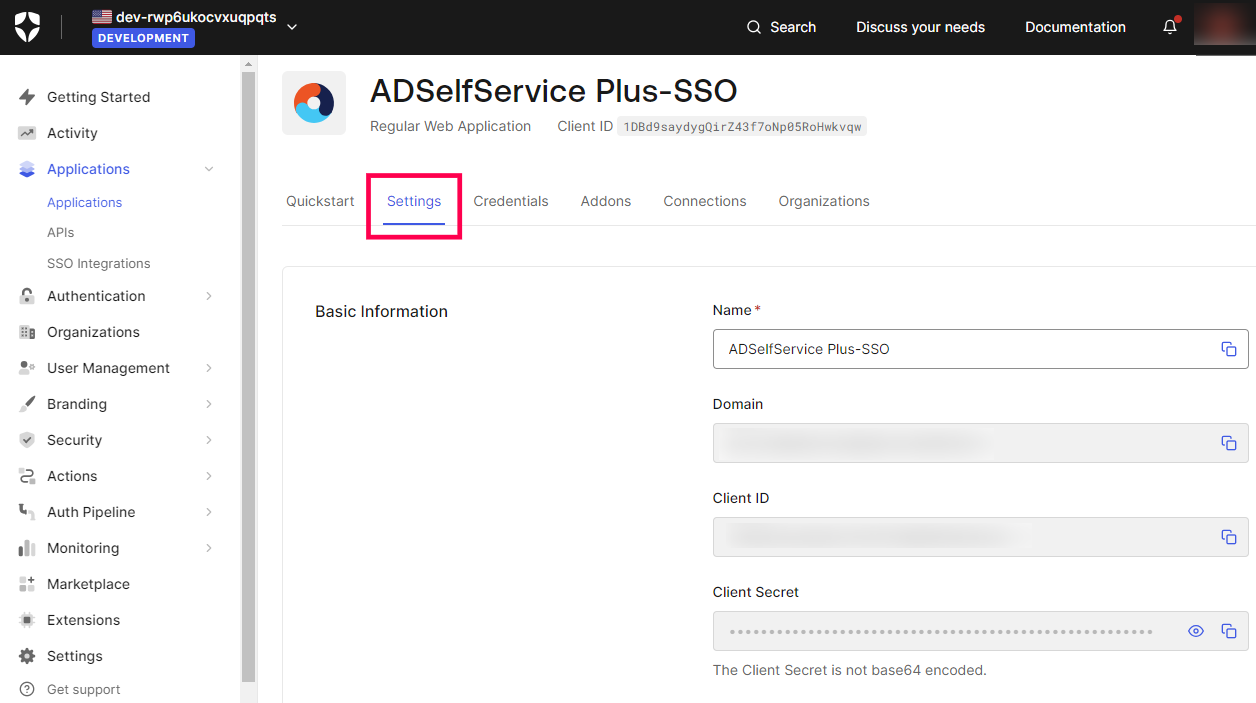Reveal the Client Secret with eye icon
Image resolution: width=1256 pixels, height=703 pixels.
[x=1195, y=631]
